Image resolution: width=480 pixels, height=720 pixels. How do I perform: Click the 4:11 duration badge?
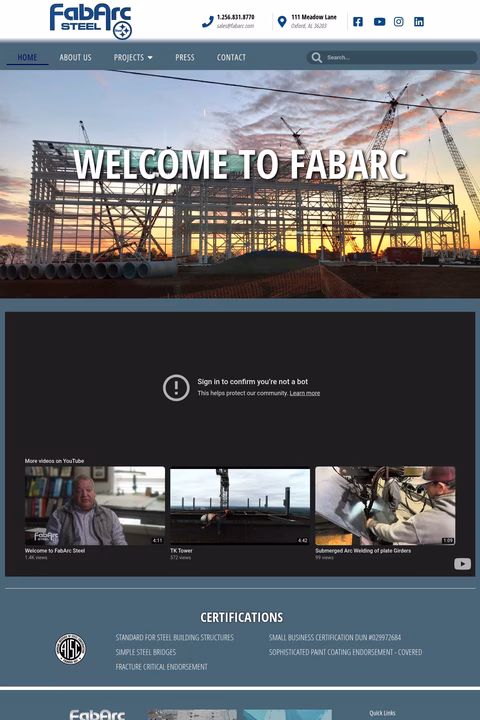[157, 540]
